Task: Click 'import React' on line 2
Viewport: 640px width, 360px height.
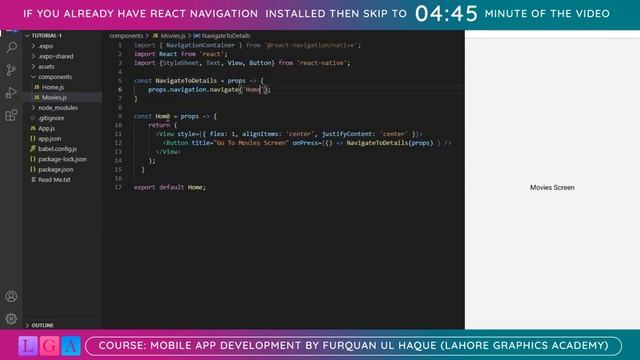Action: 156,54
